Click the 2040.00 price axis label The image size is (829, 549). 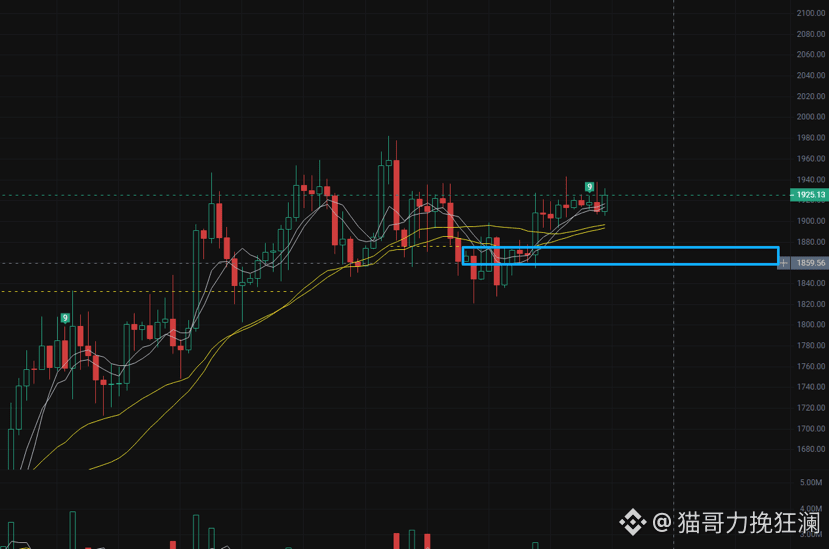pyautogui.click(x=810, y=76)
